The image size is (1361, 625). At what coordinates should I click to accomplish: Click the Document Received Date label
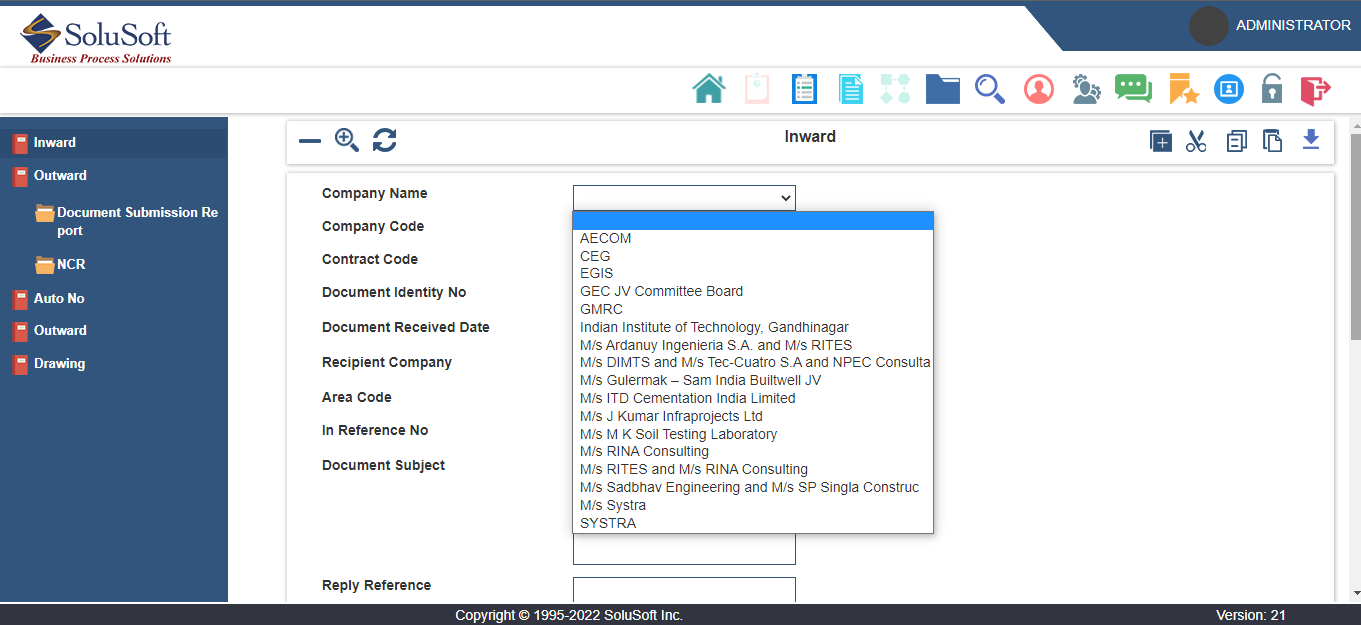406,328
